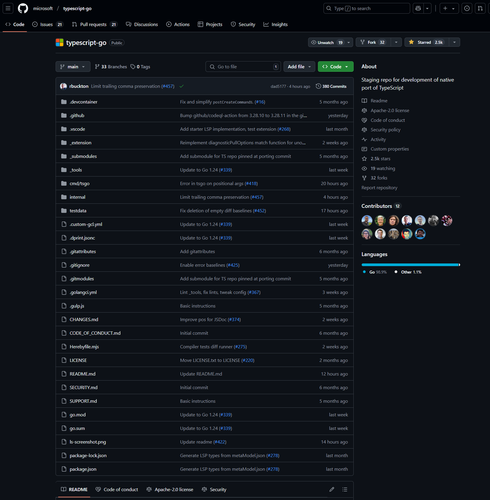The image size is (490, 500).
Task: Click the GitHub logo
Action: (23, 8)
